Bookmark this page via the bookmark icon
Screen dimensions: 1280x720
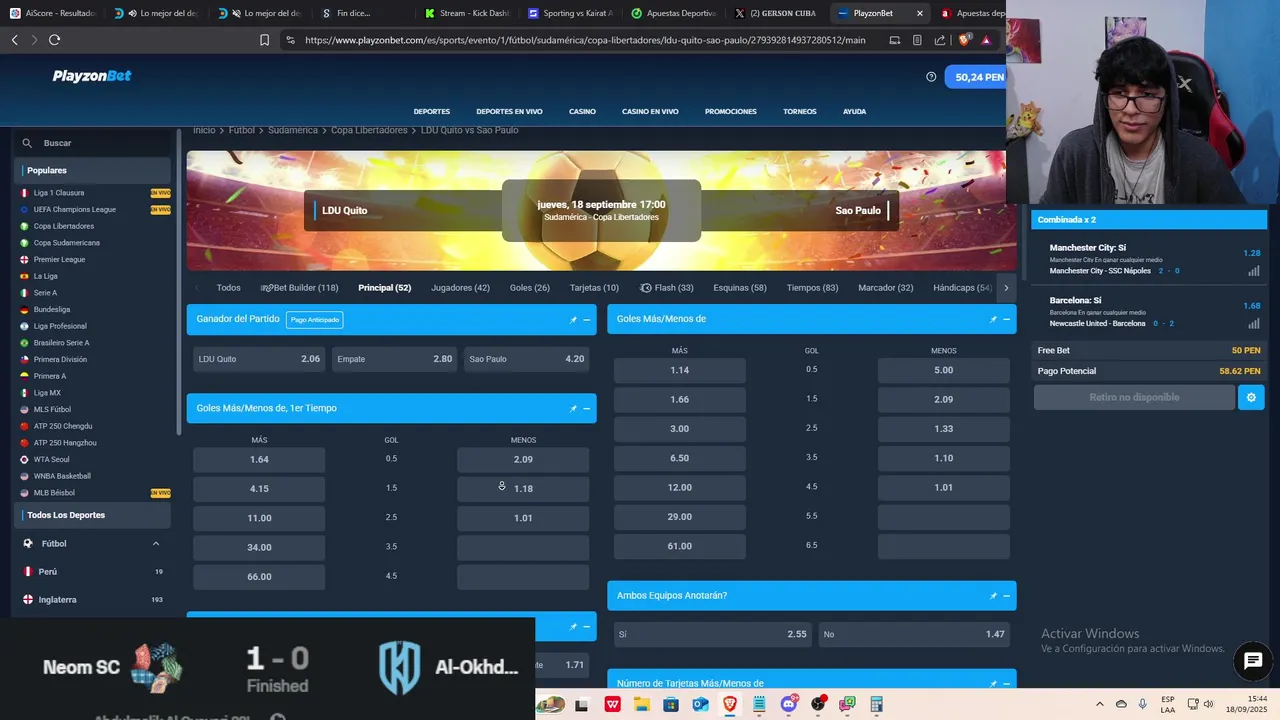pos(264,40)
